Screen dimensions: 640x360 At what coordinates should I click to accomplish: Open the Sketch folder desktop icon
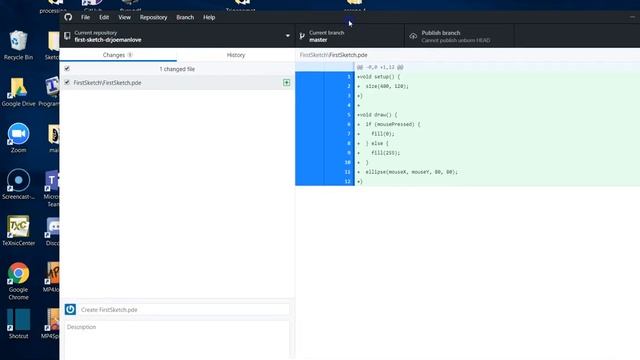(x=53, y=45)
